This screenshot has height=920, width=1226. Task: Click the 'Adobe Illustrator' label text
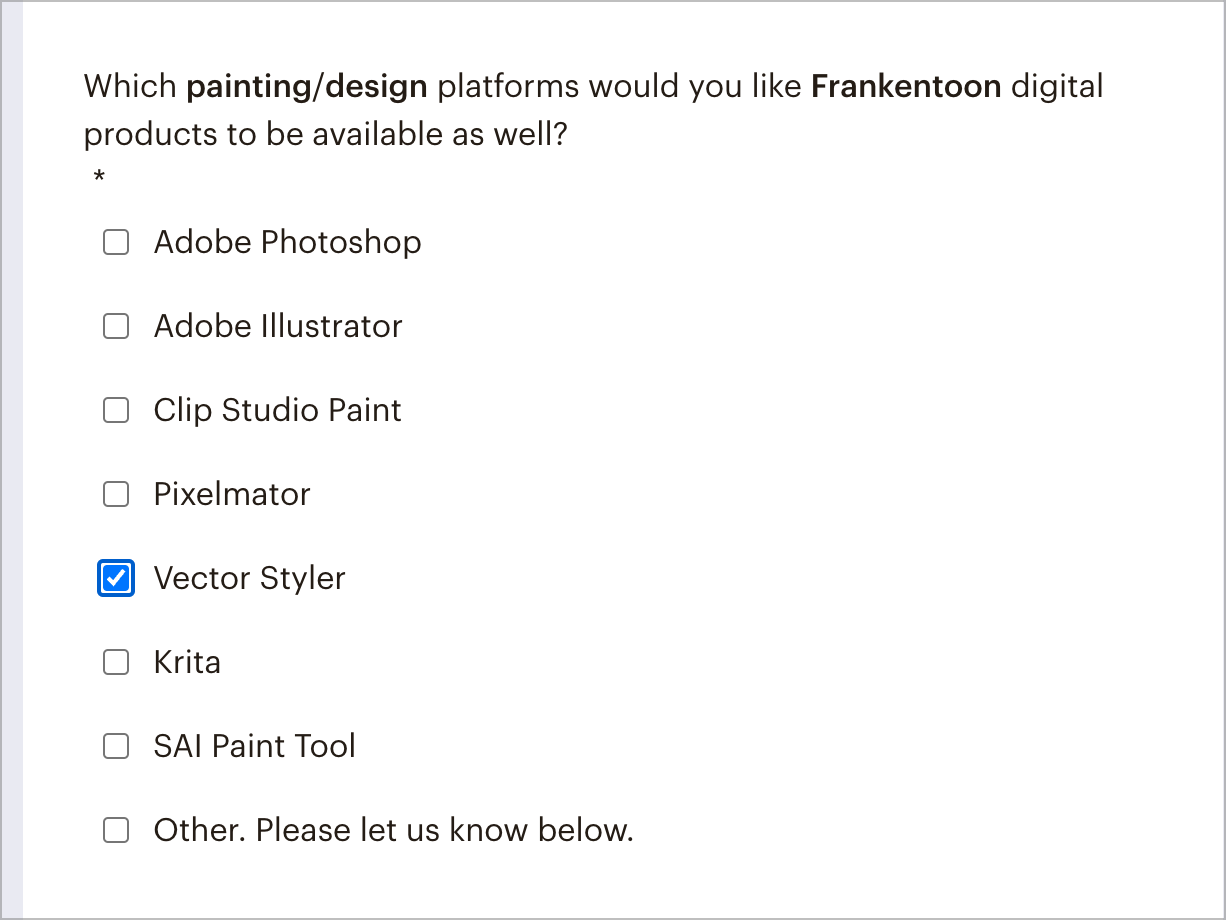coord(278,326)
